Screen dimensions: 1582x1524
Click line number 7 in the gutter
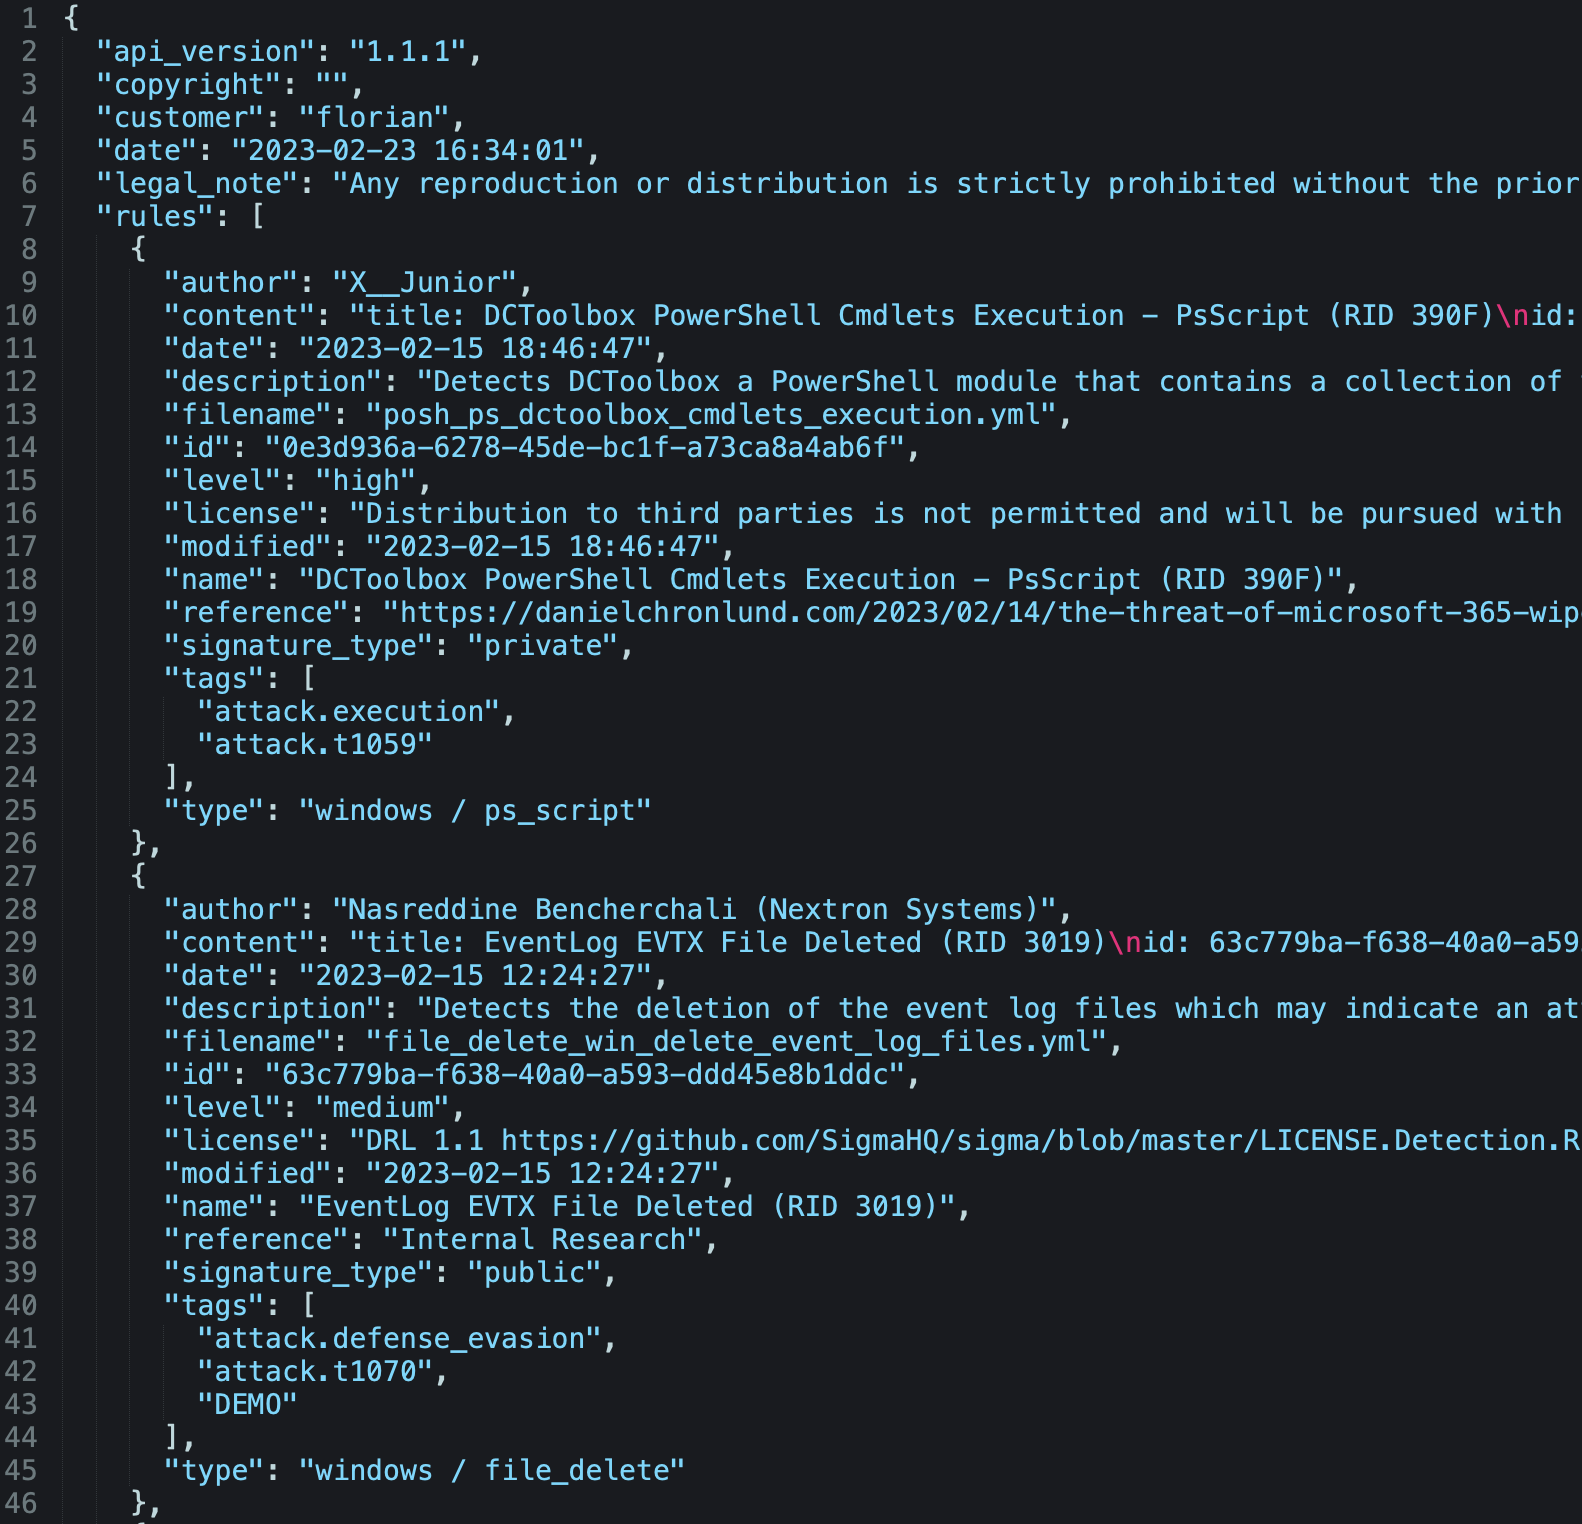[x=29, y=216]
